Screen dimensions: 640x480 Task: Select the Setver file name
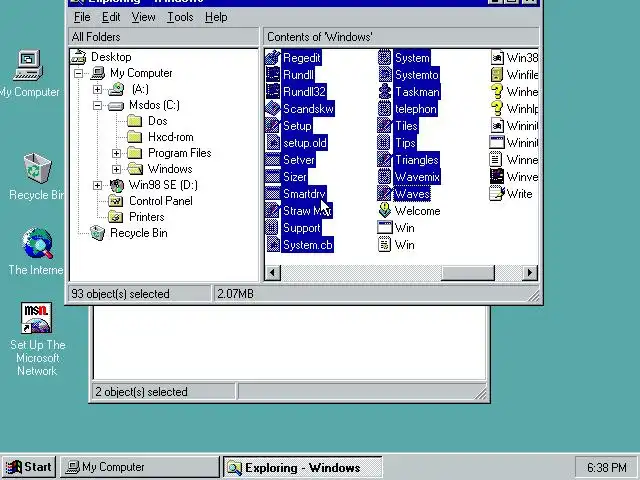pyautogui.click(x=299, y=160)
